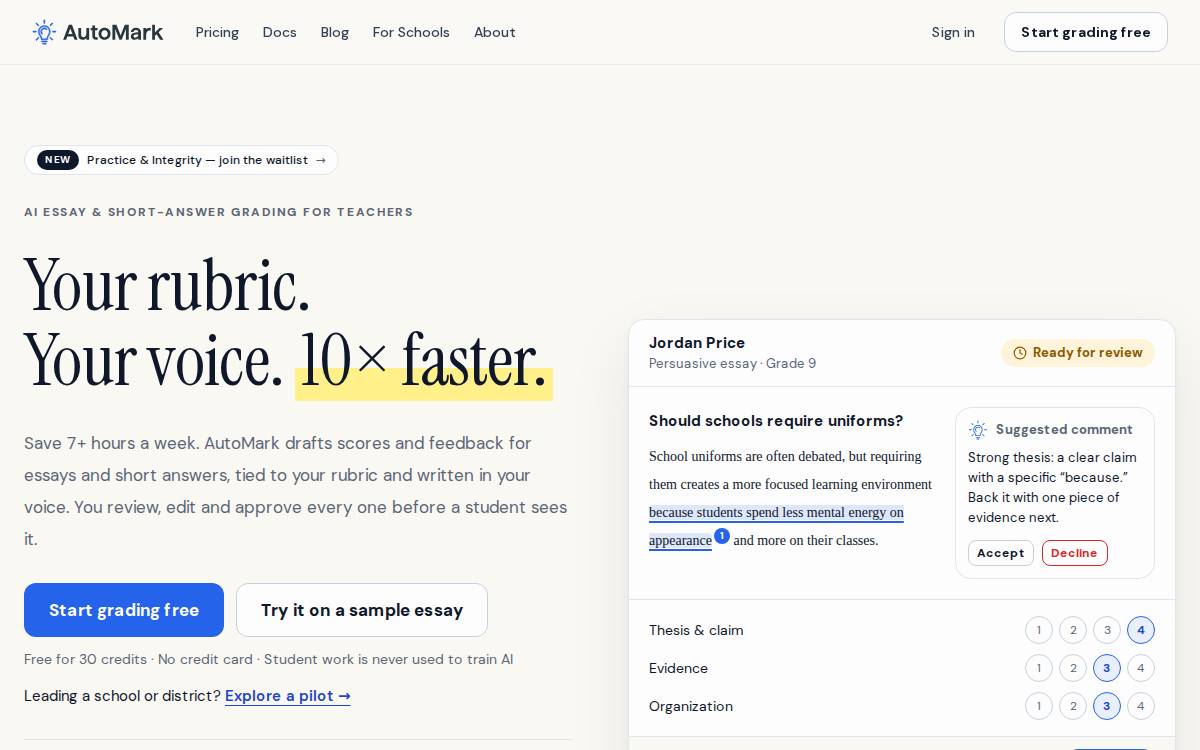The image size is (1200, 750).
Task: Set Evidence score to 4
Action: [x=1141, y=668]
